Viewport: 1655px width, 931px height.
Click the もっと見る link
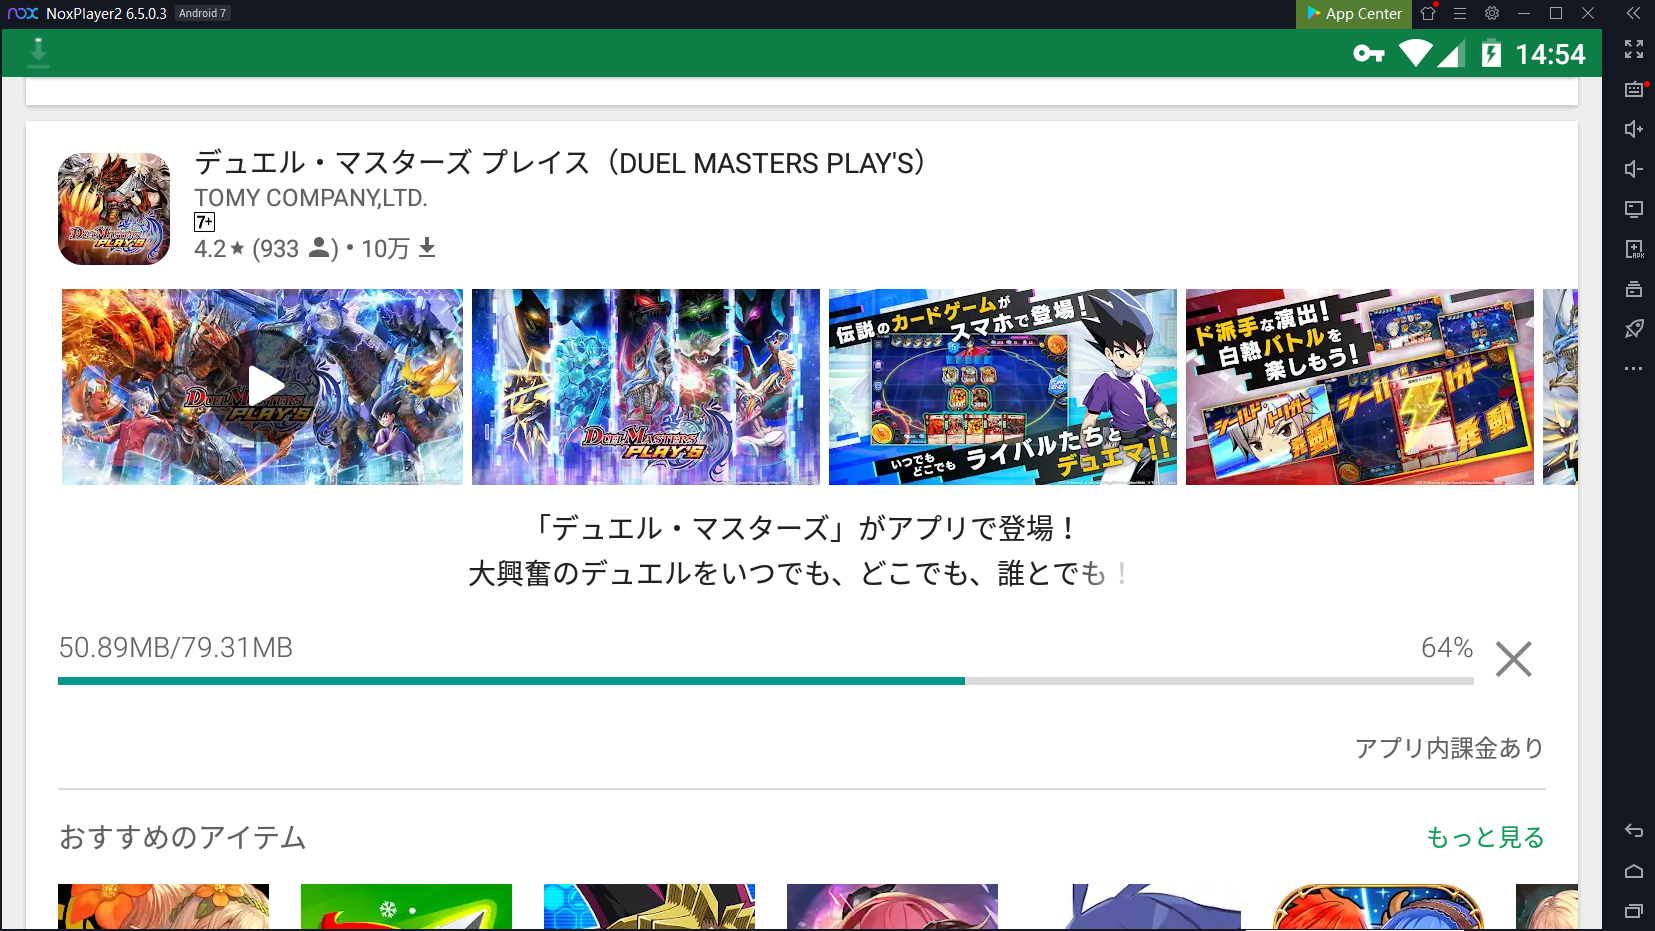[1485, 837]
